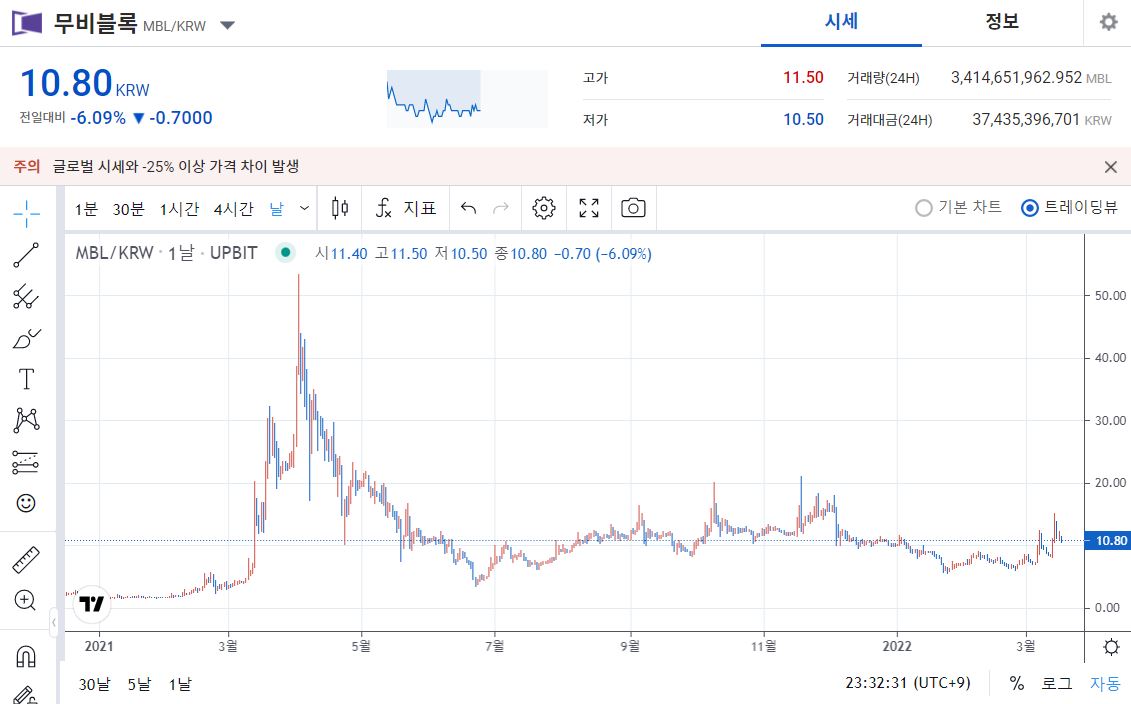This screenshot has height=704, width=1131.
Task: Click the 거래대금(24H) value 37,435,396,701
Action: click(1026, 119)
